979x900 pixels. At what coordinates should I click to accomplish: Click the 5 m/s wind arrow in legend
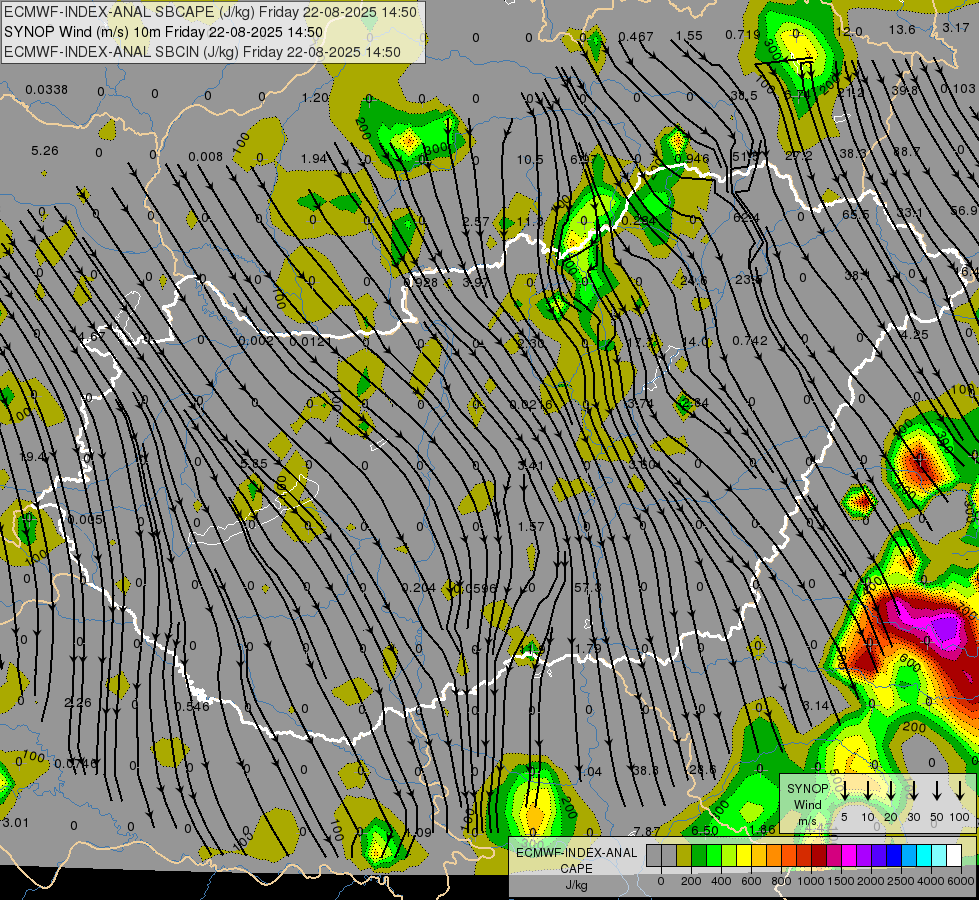[844, 791]
